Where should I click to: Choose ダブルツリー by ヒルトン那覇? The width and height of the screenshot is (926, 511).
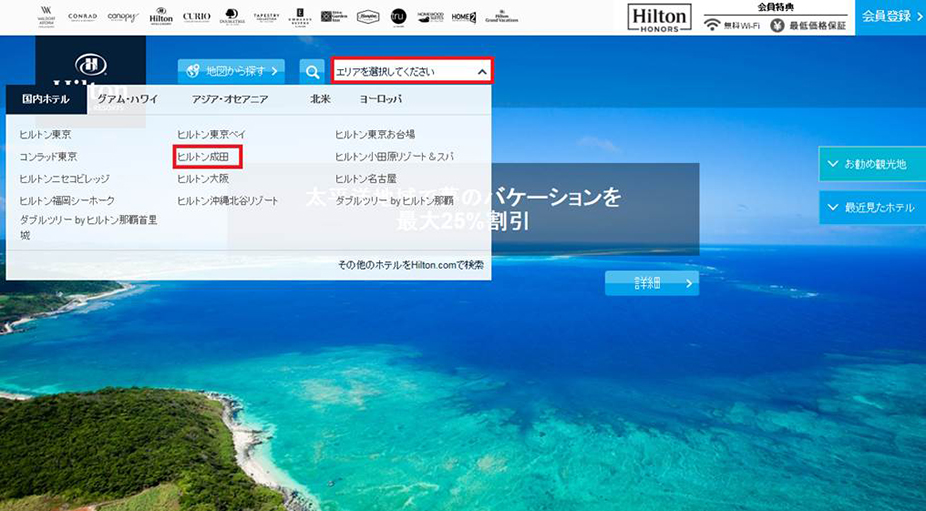[x=394, y=201]
